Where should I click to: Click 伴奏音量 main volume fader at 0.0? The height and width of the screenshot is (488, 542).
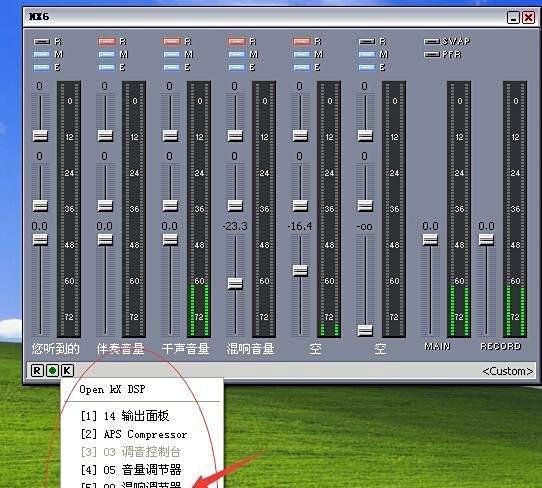[105, 240]
